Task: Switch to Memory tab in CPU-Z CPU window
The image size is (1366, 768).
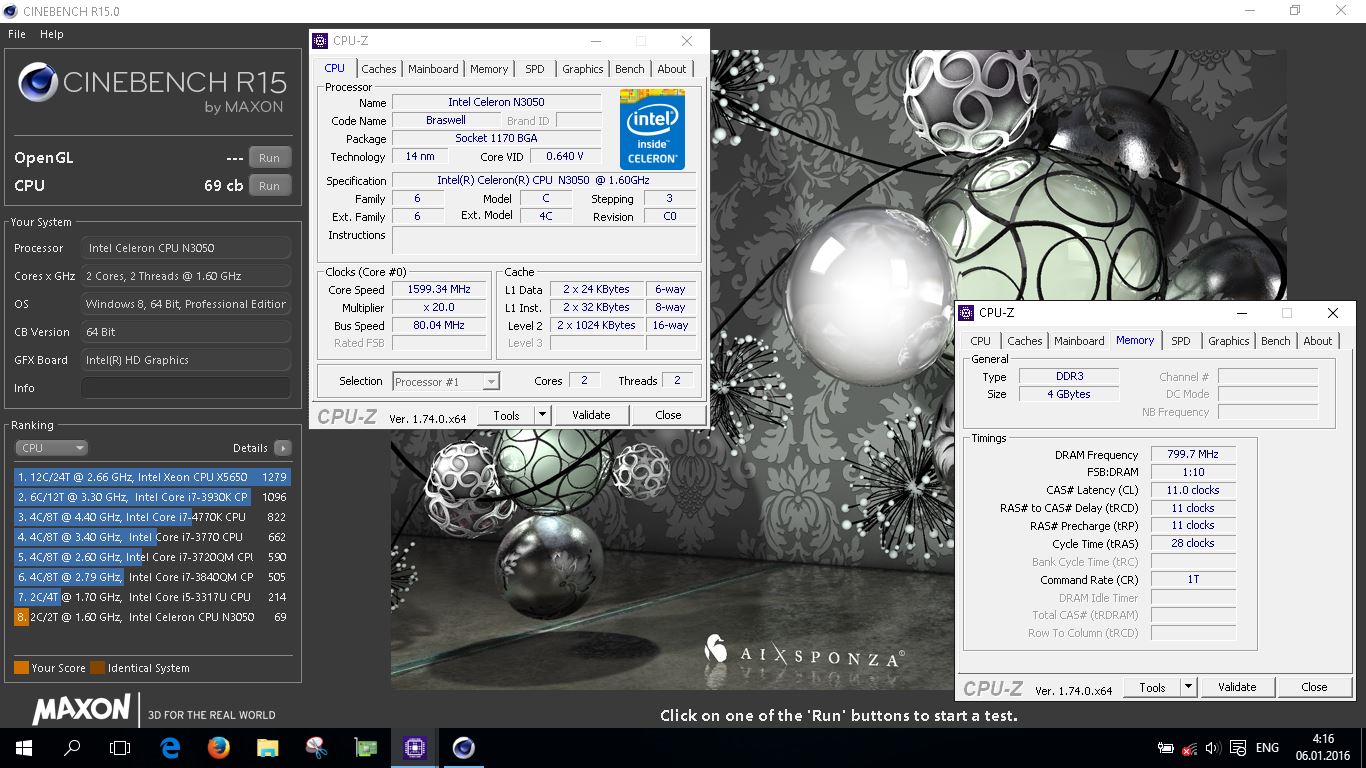Action: tap(489, 69)
